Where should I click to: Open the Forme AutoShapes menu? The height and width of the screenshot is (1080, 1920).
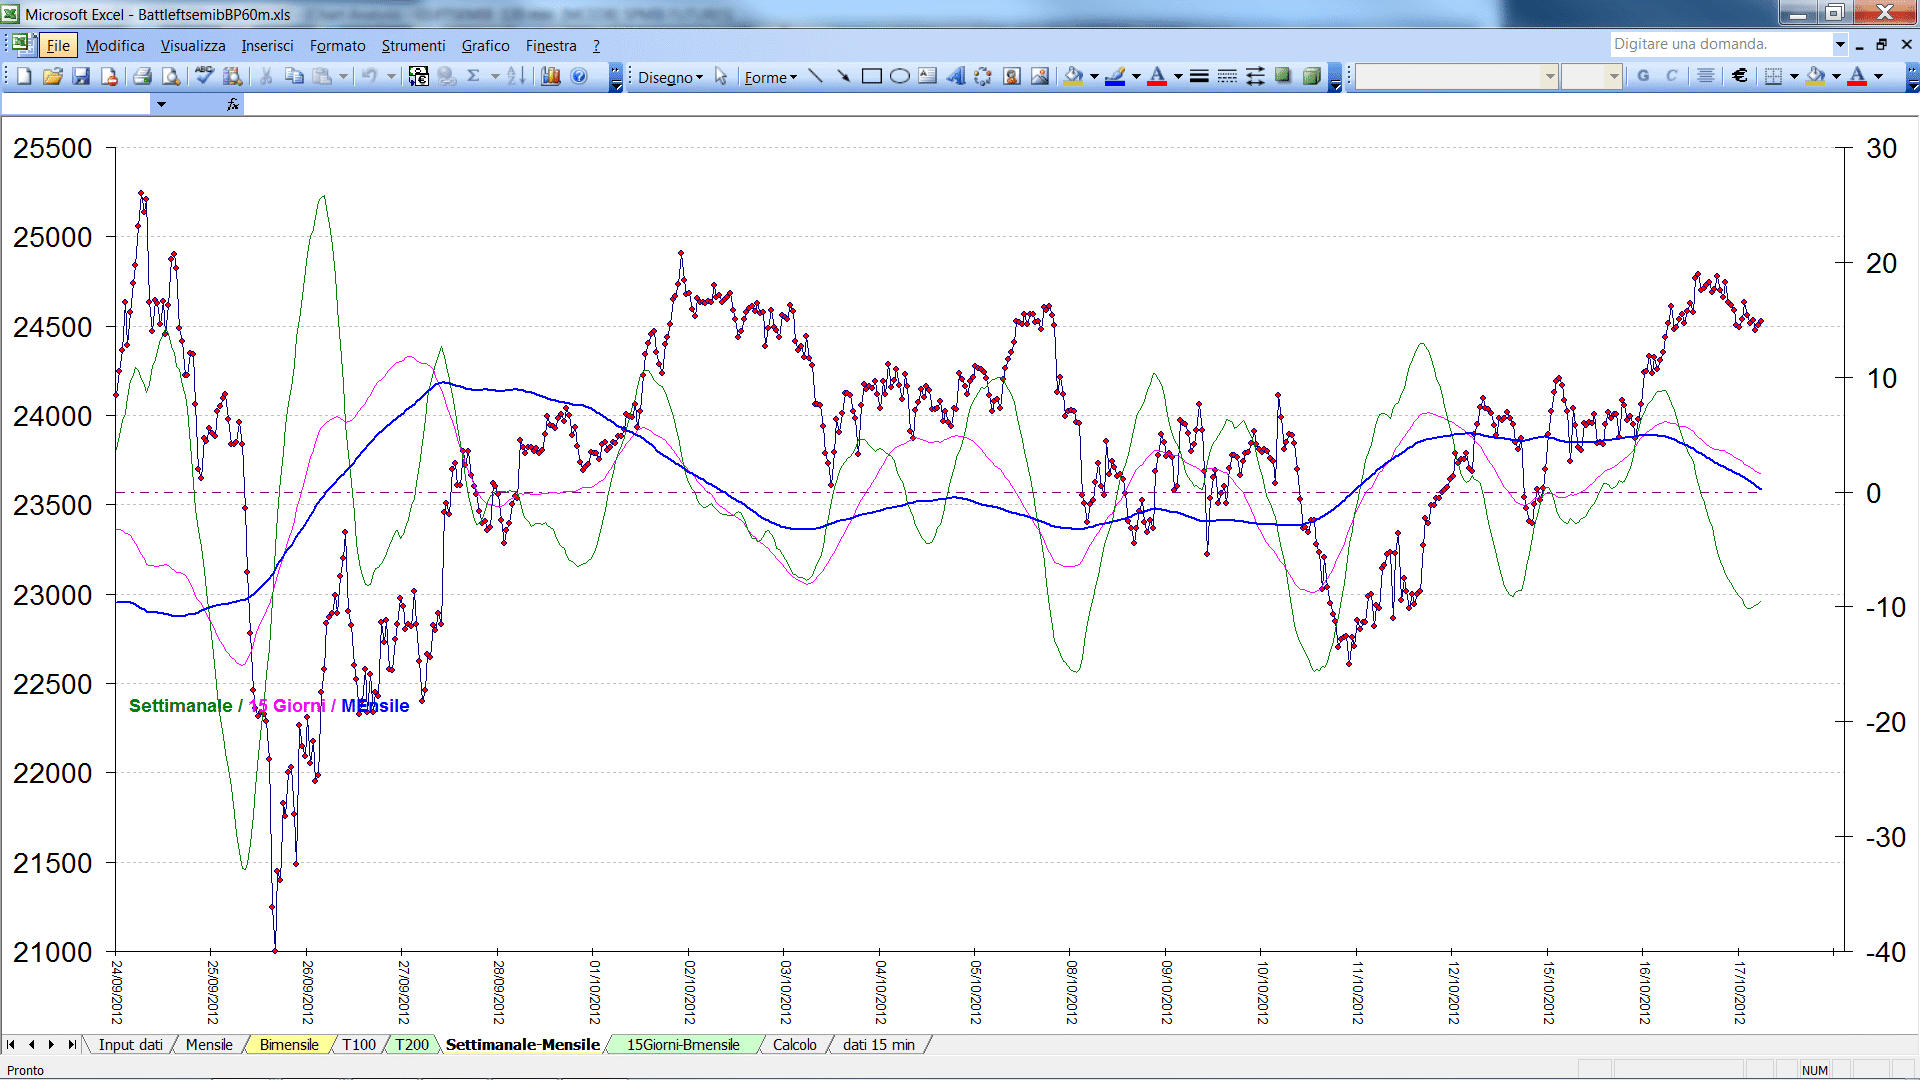pyautogui.click(x=770, y=77)
